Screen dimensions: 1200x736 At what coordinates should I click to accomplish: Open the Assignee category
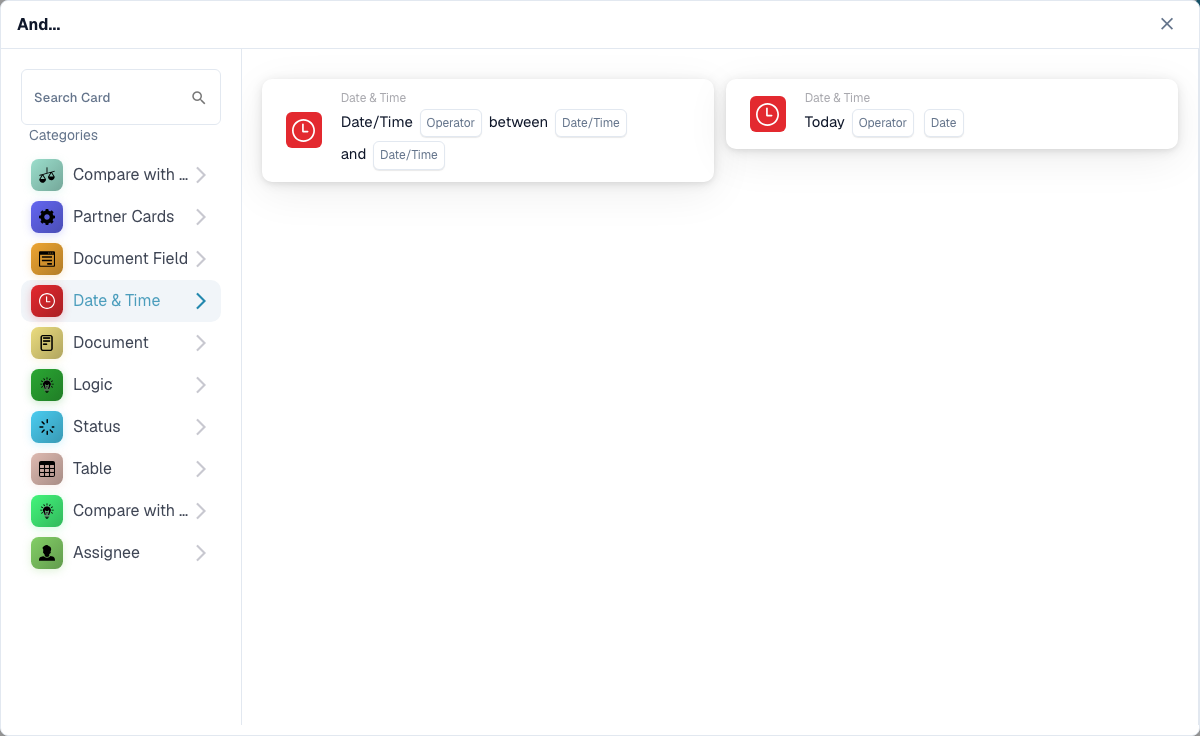[x=121, y=553]
